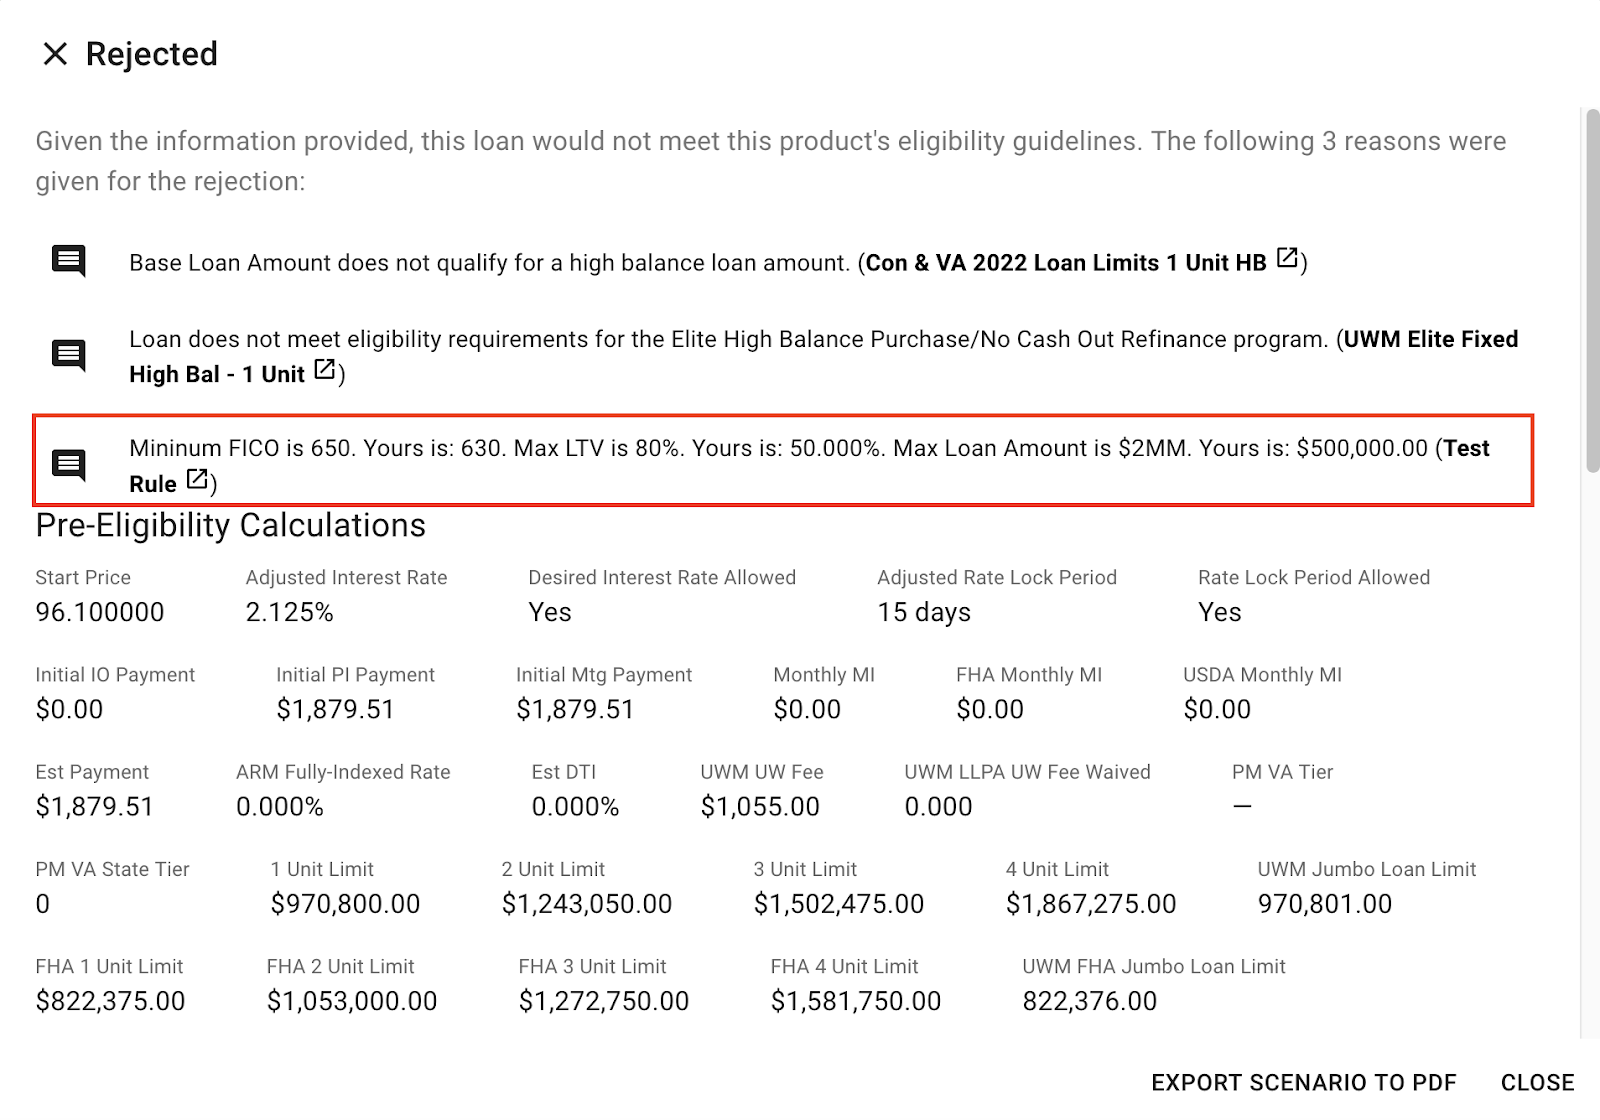
Task: Click the 'PM VA State Tier' label
Action: click(x=113, y=870)
